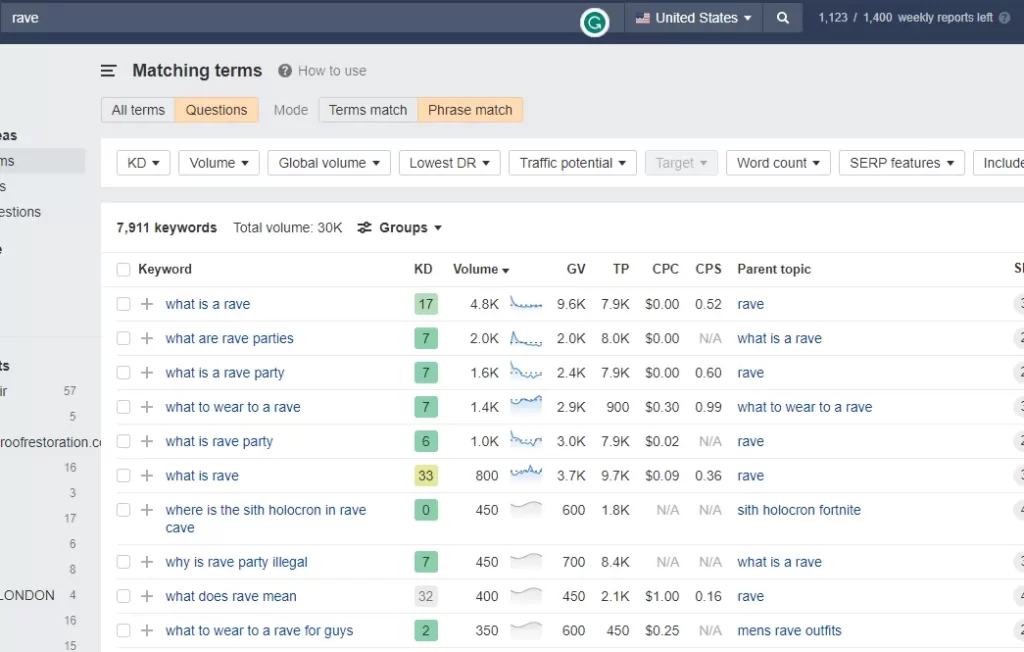
Task: Open the Groups dropdown
Action: click(400, 228)
